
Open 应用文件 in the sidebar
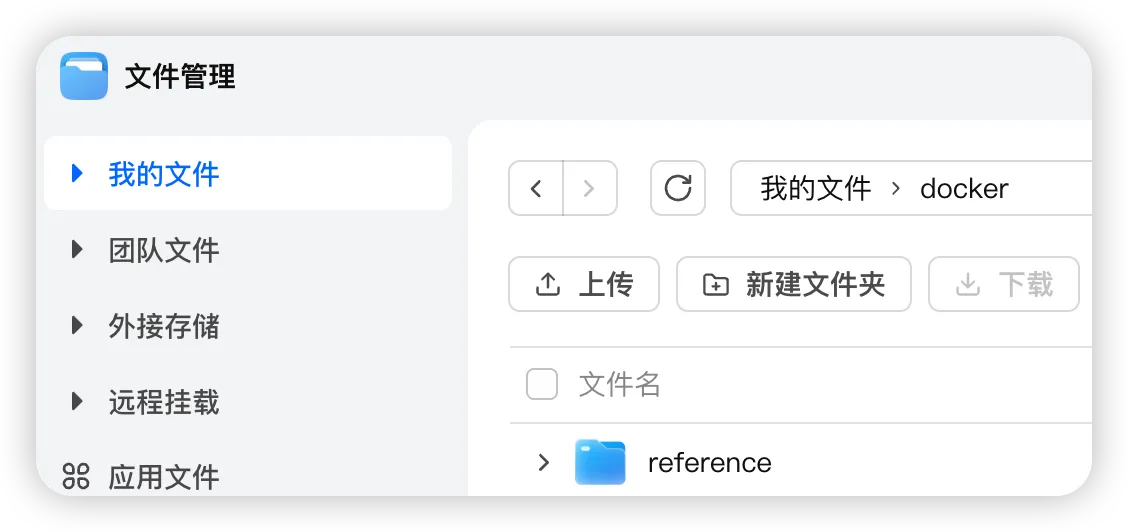pos(164,477)
